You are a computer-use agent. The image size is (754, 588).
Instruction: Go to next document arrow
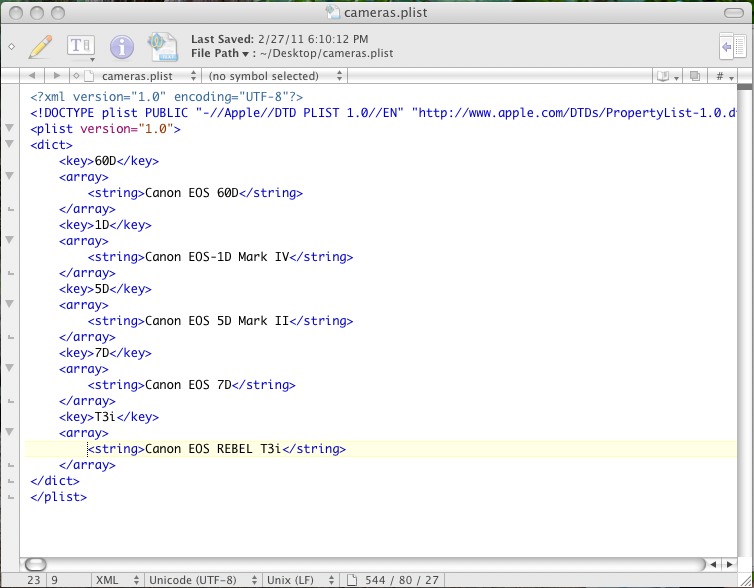tap(56, 76)
